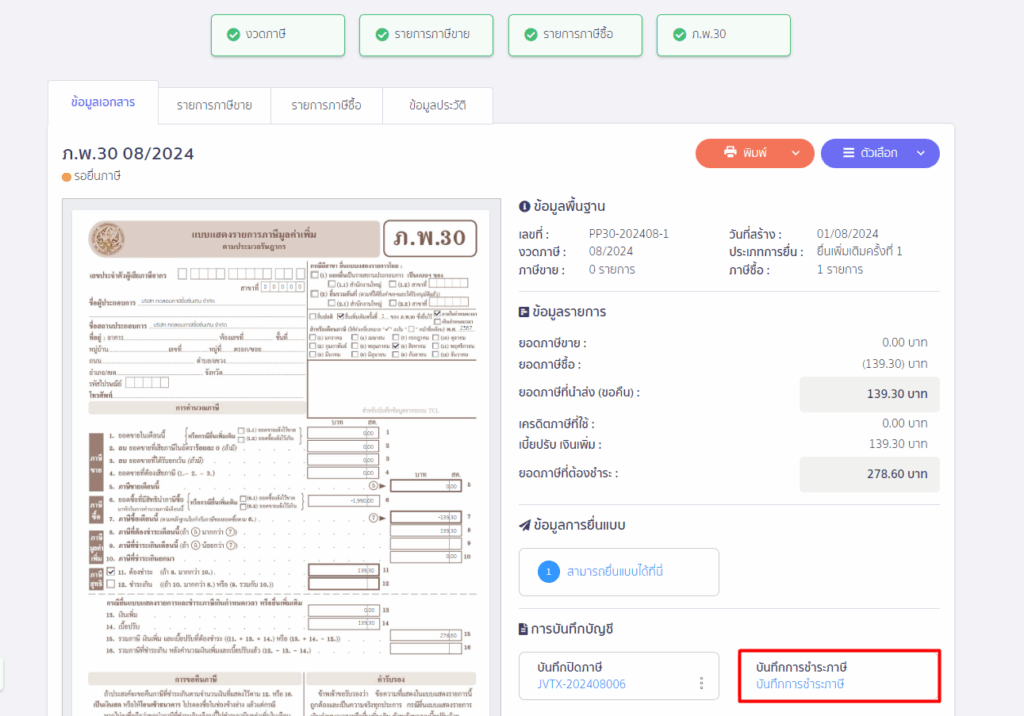Click the list icon on ตัวเลือก button
The height and width of the screenshot is (716, 1024).
pyautogui.click(x=849, y=153)
